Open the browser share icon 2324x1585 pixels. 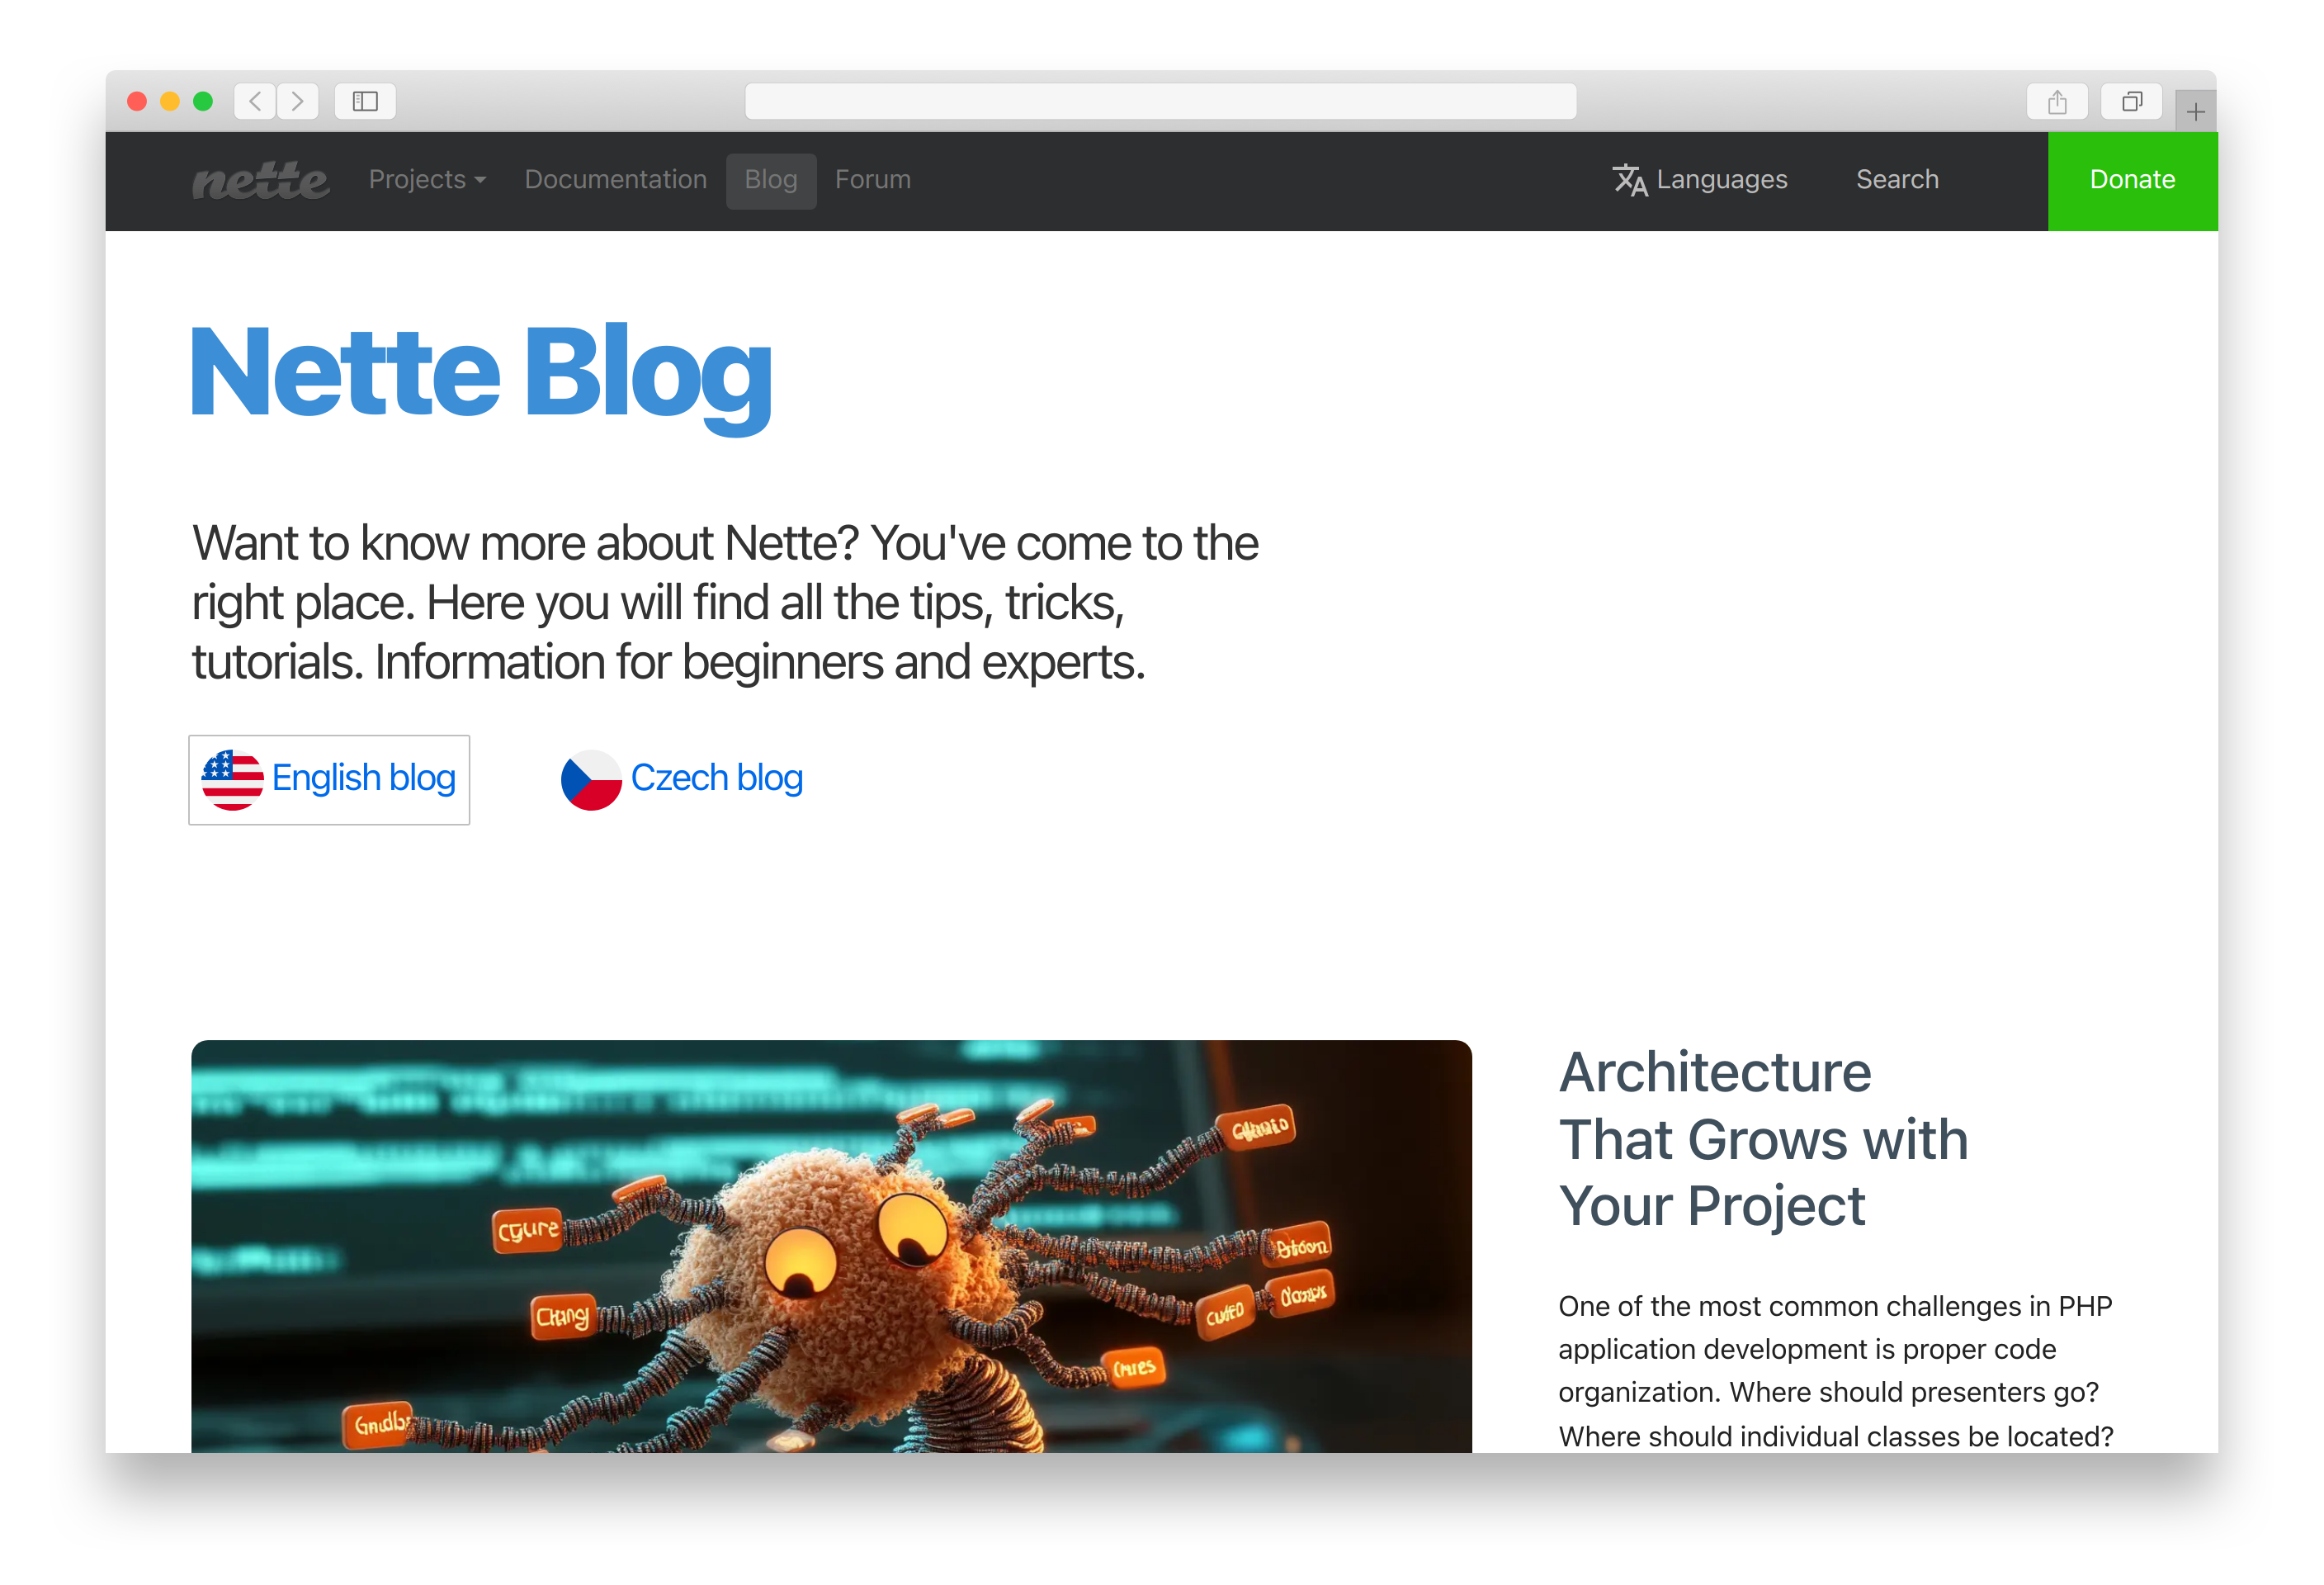tap(2056, 101)
